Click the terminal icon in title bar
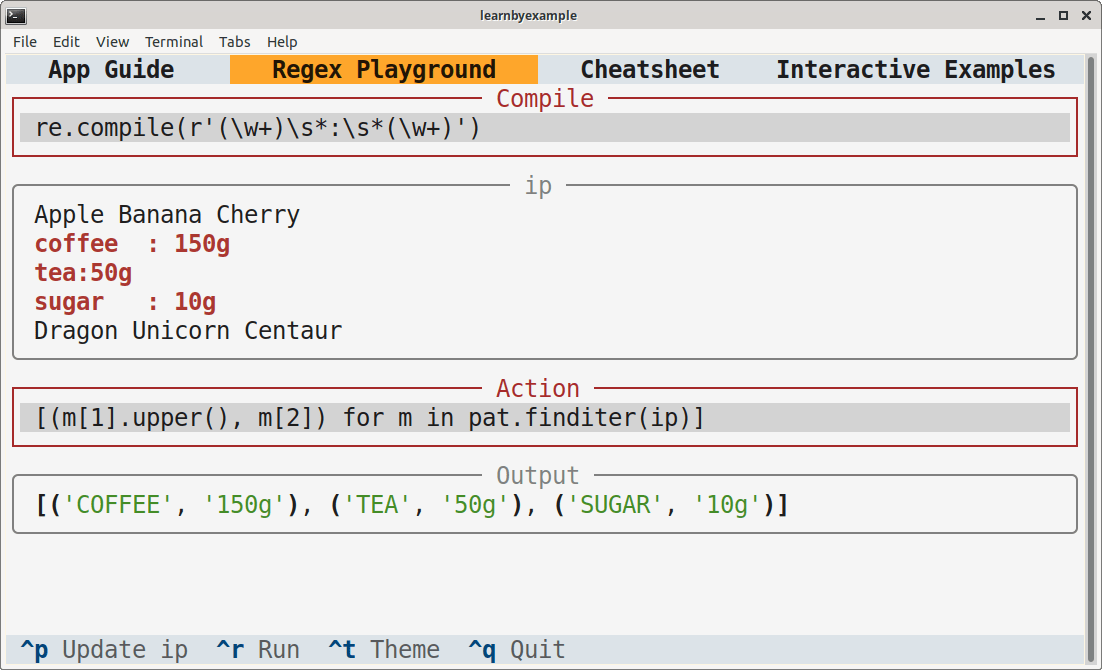 click(16, 15)
